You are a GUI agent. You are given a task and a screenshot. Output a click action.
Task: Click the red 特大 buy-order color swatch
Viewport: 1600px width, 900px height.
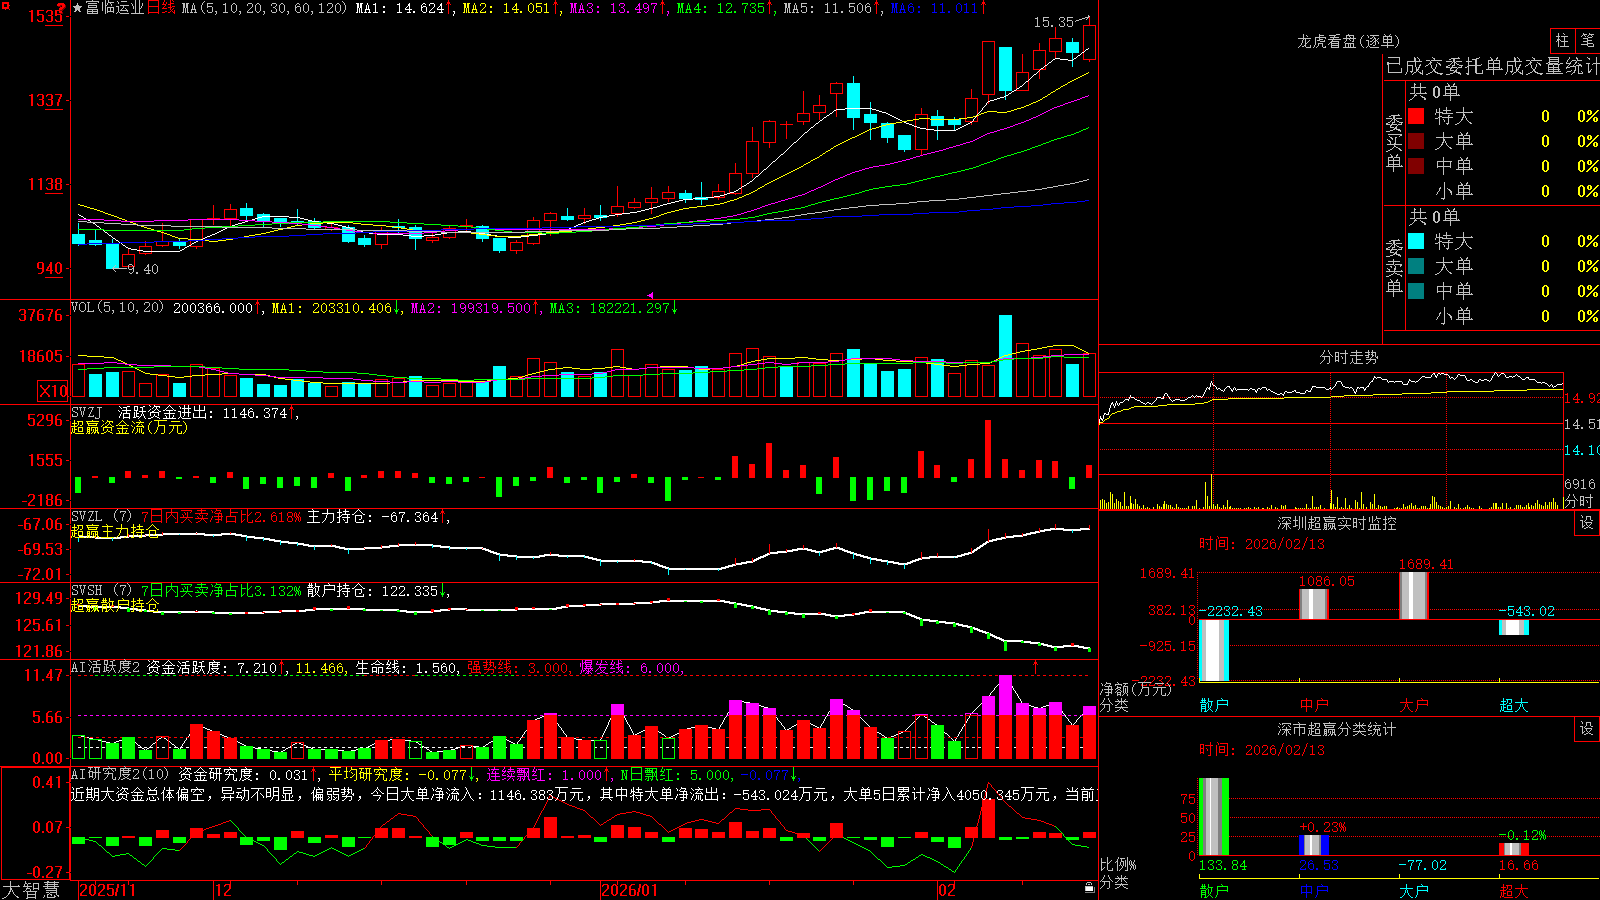(1416, 116)
